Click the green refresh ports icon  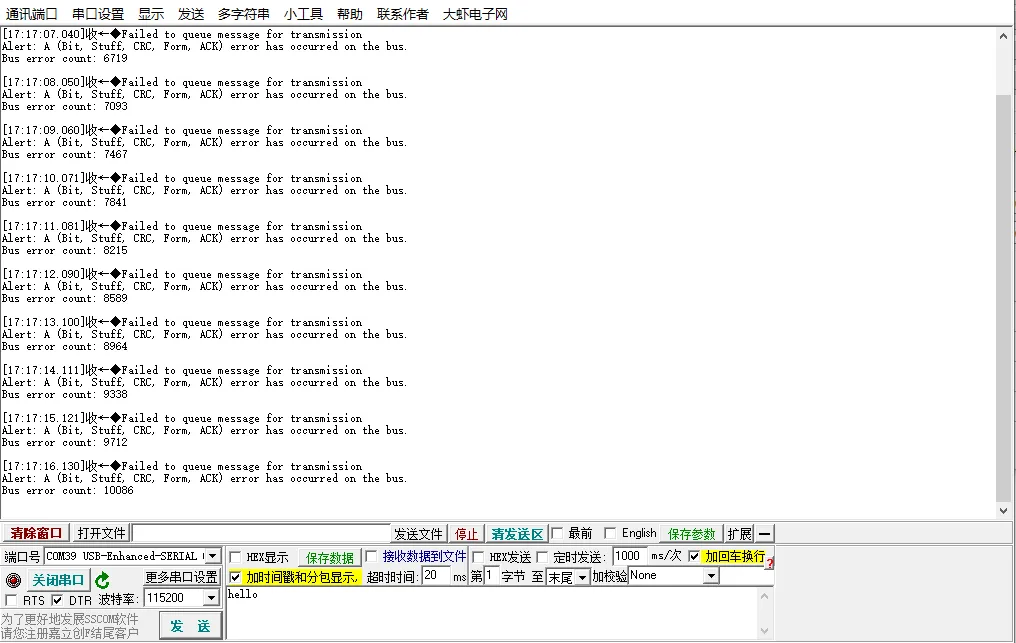coord(102,580)
